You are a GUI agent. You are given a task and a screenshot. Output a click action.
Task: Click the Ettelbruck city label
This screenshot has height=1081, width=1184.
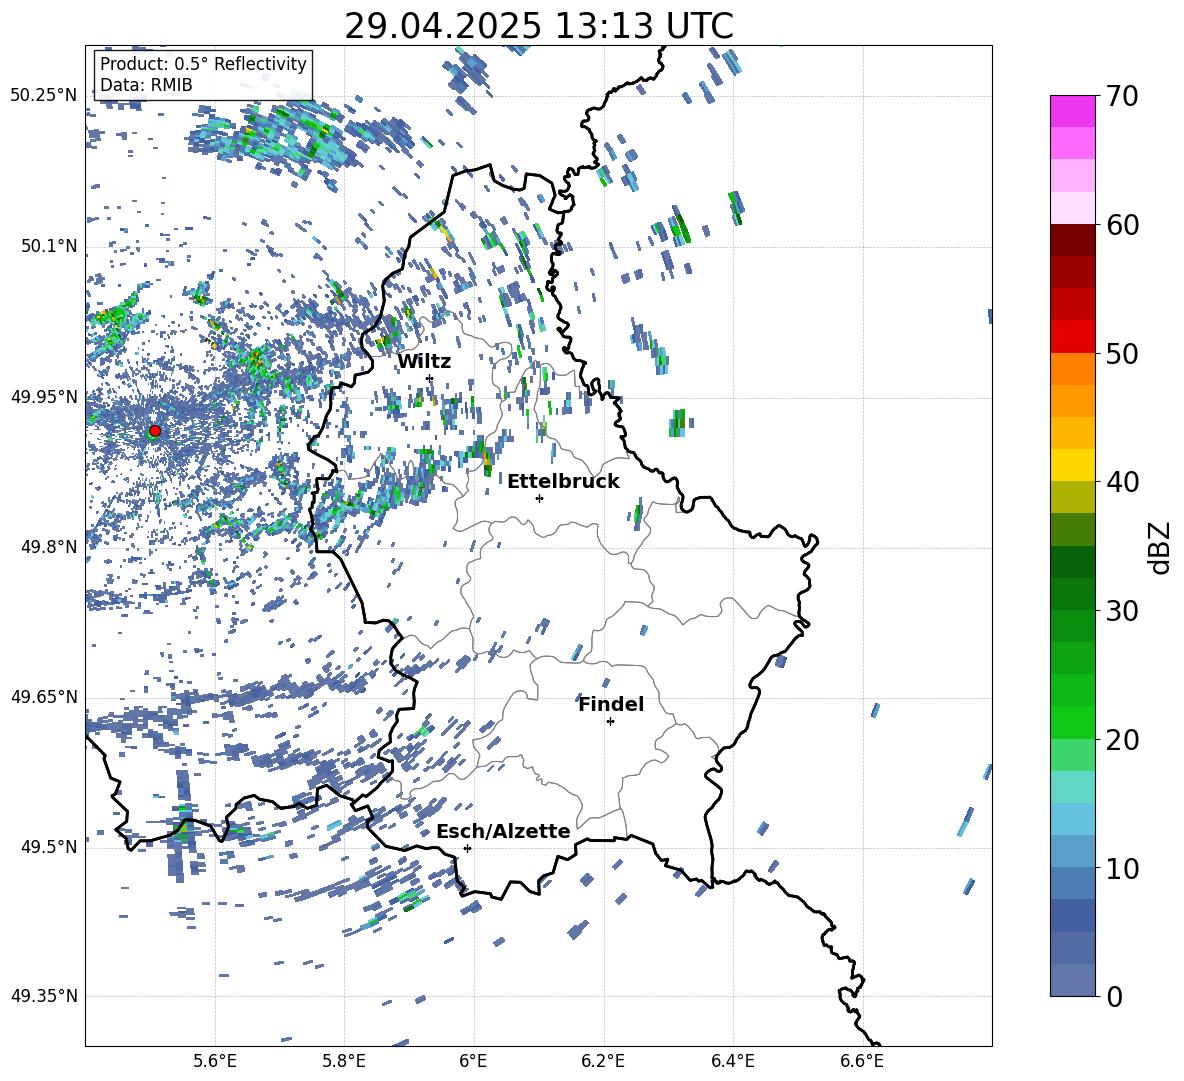[x=563, y=482]
